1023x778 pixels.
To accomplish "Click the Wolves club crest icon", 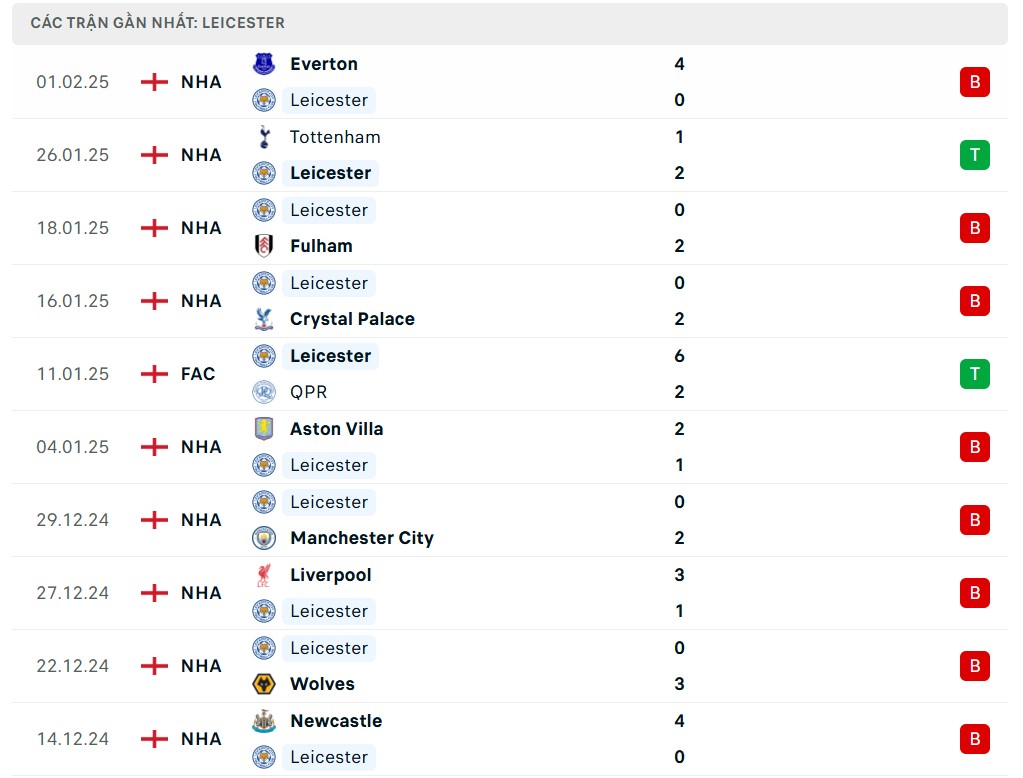I will [x=263, y=684].
